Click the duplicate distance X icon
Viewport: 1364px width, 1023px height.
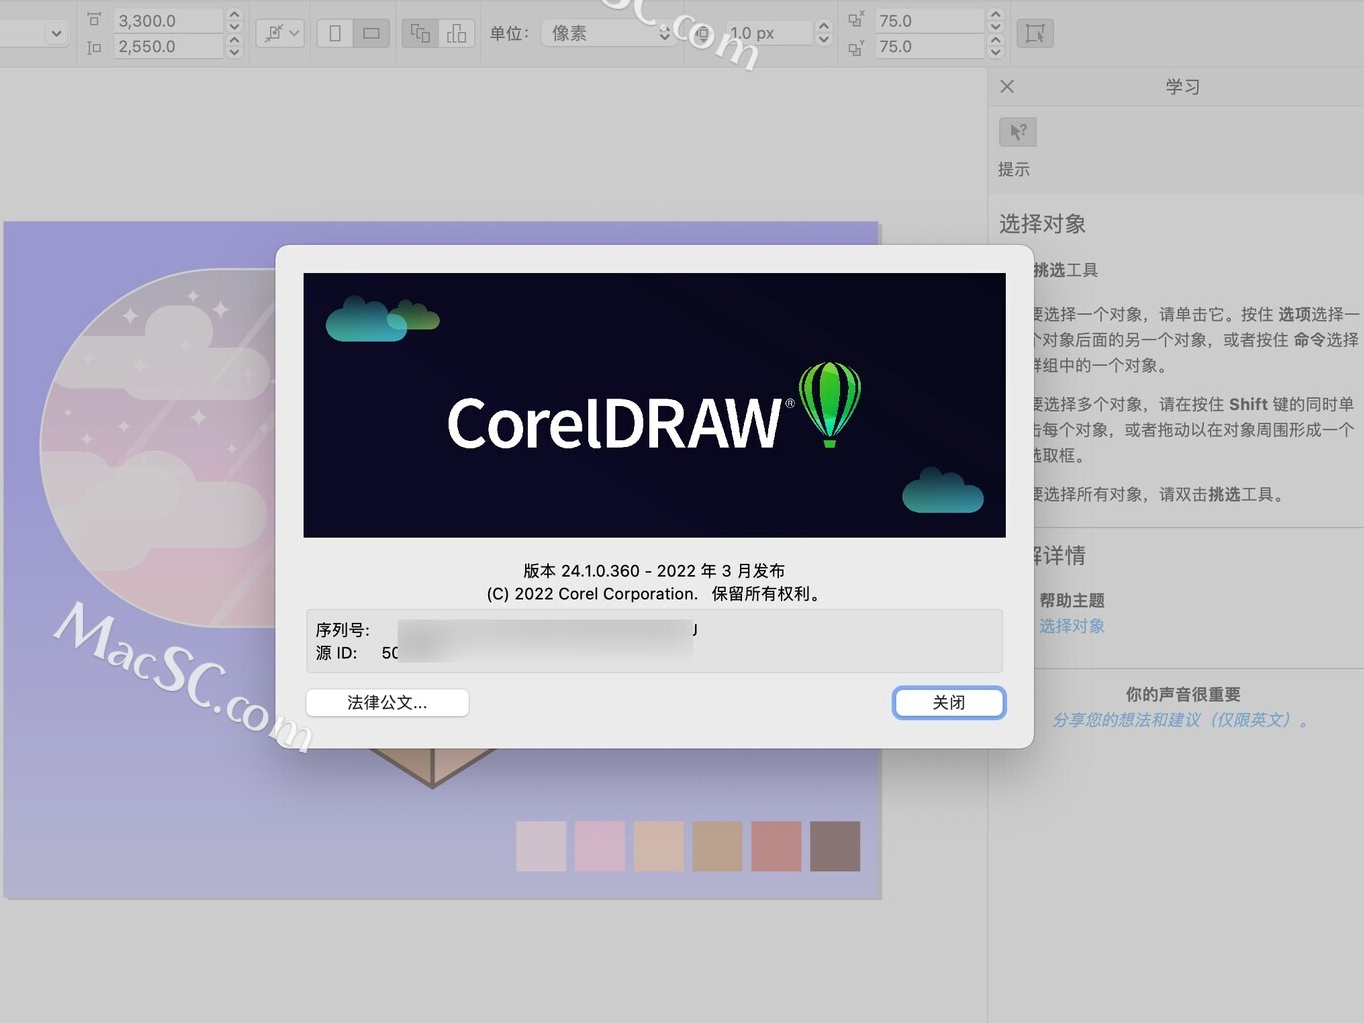(x=855, y=20)
